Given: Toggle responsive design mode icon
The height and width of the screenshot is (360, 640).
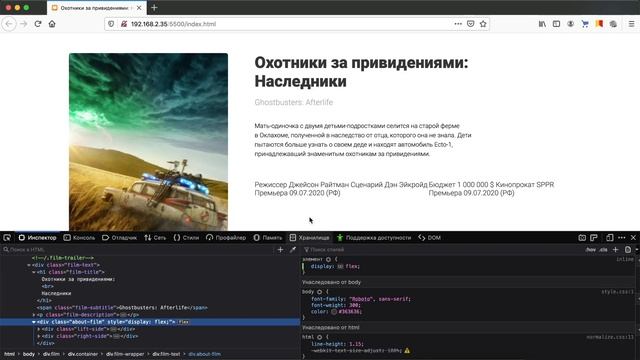Looking at the screenshot, I should (x=609, y=238).
